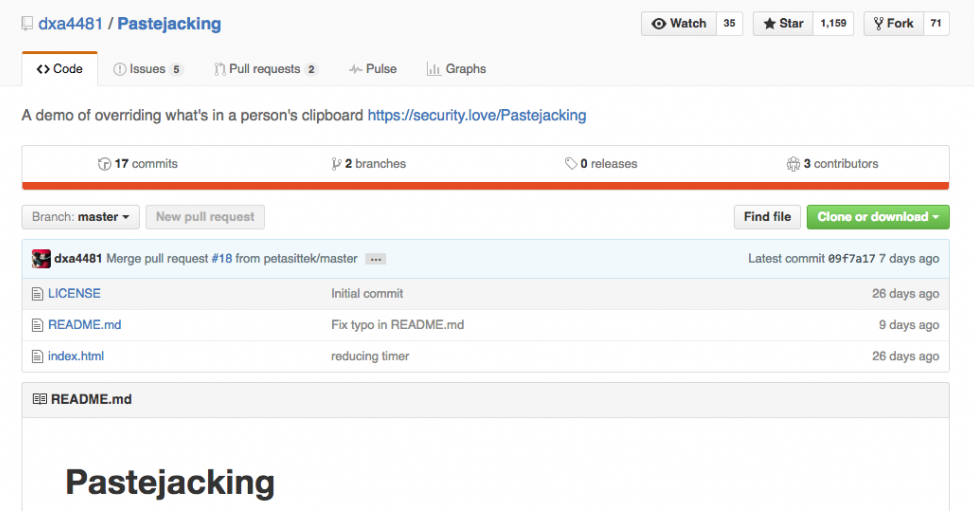Click the New pull request button

[x=205, y=217]
